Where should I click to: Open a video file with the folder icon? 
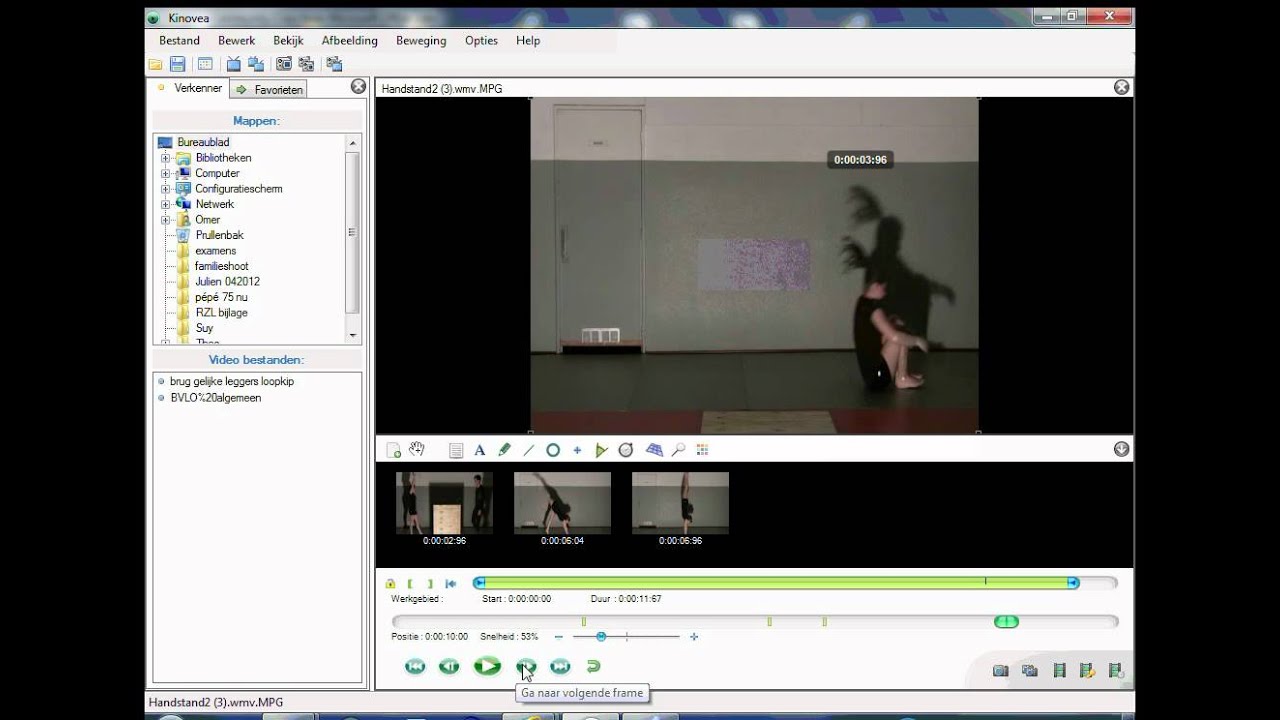(x=155, y=64)
